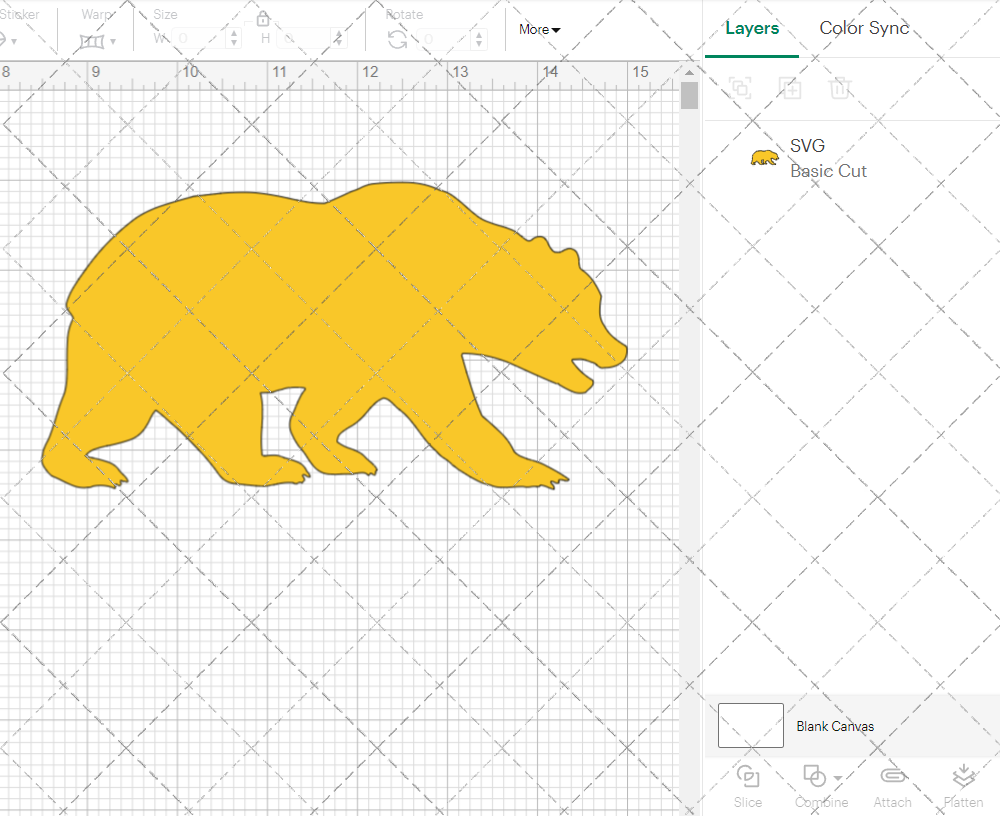The height and width of the screenshot is (816, 1000).
Task: Click the Delete trash icon in the Layers panel
Action: coord(841,88)
